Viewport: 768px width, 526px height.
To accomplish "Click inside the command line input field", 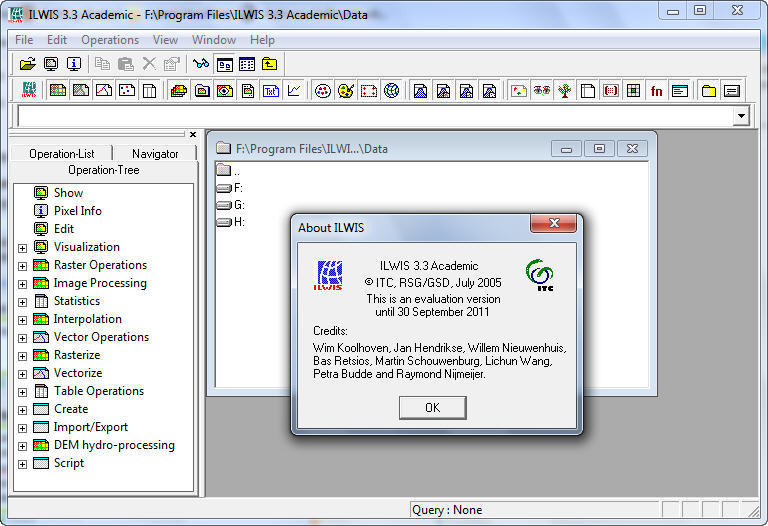I will coord(375,116).
